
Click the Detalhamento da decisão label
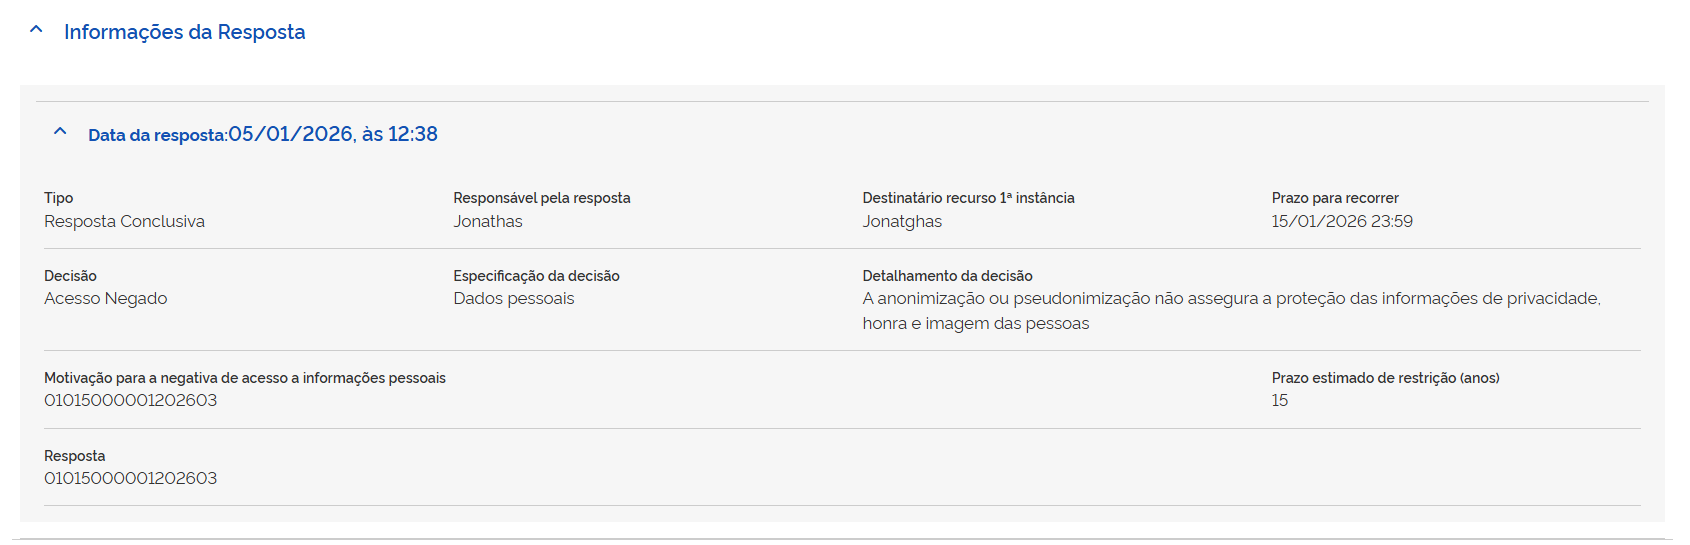[x=947, y=276]
